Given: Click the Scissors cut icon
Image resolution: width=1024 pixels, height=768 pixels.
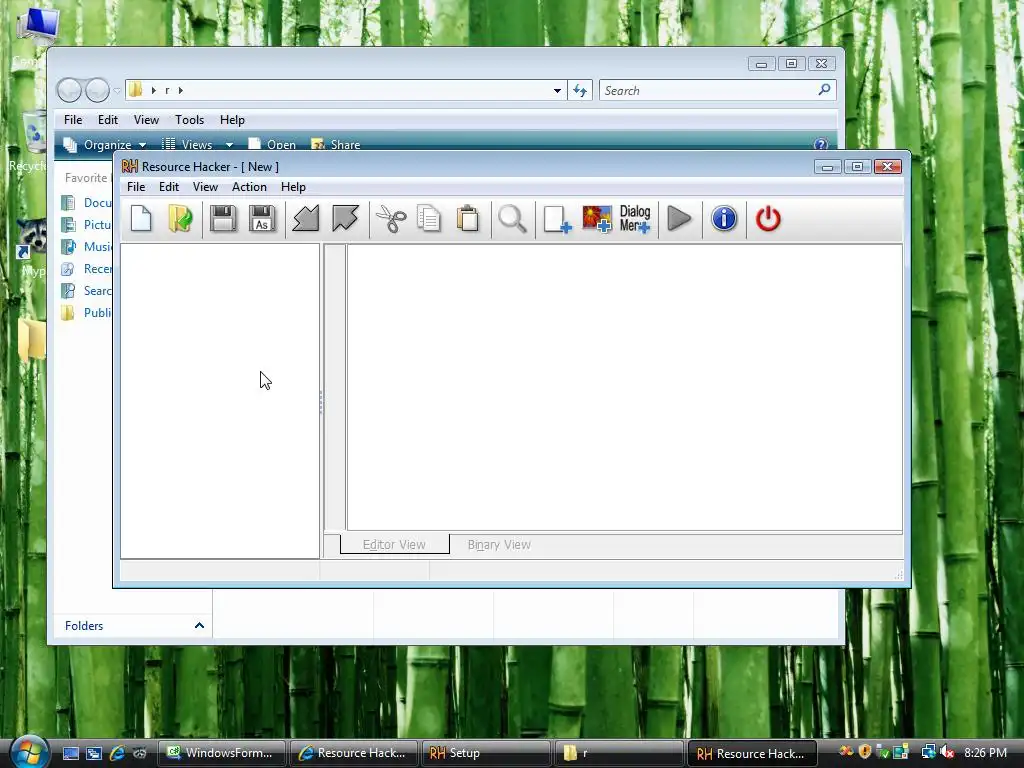Looking at the screenshot, I should pyautogui.click(x=391, y=219).
